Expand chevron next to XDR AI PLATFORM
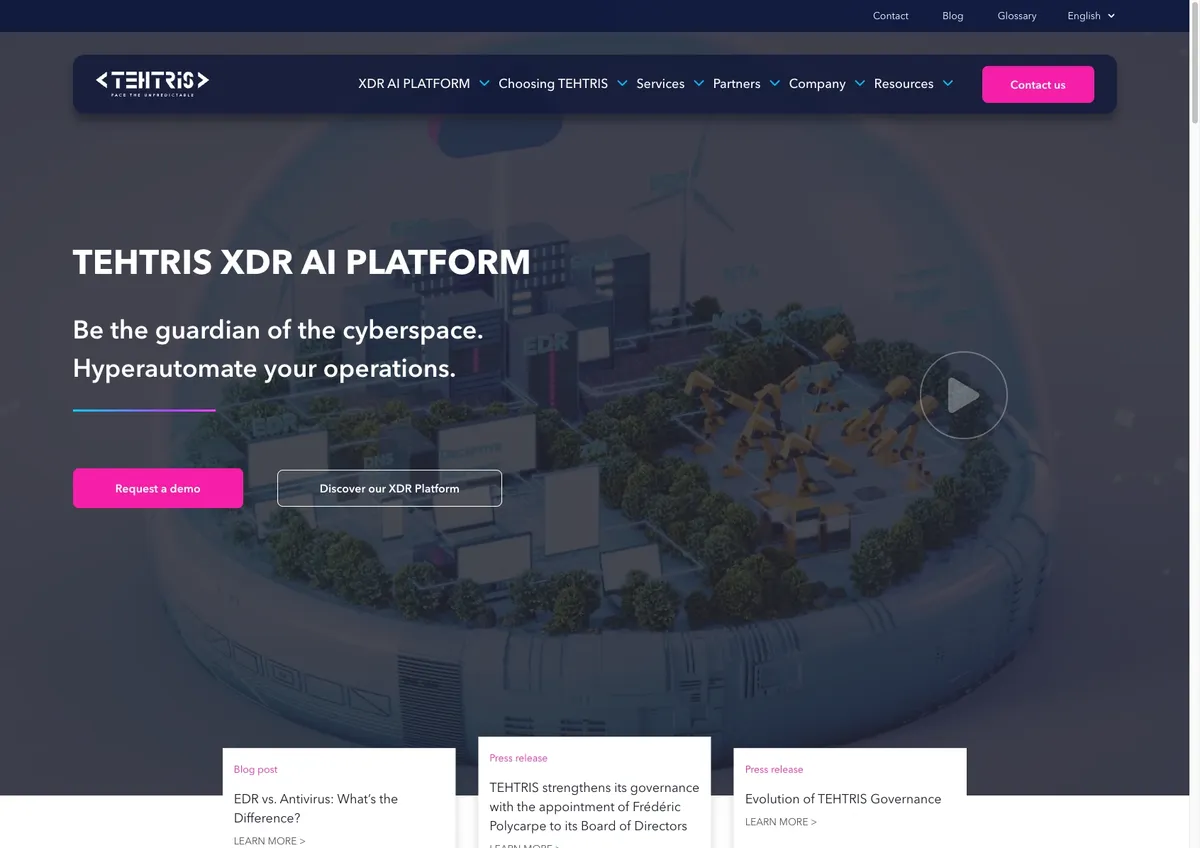This screenshot has height=848, width=1200. (x=484, y=83)
